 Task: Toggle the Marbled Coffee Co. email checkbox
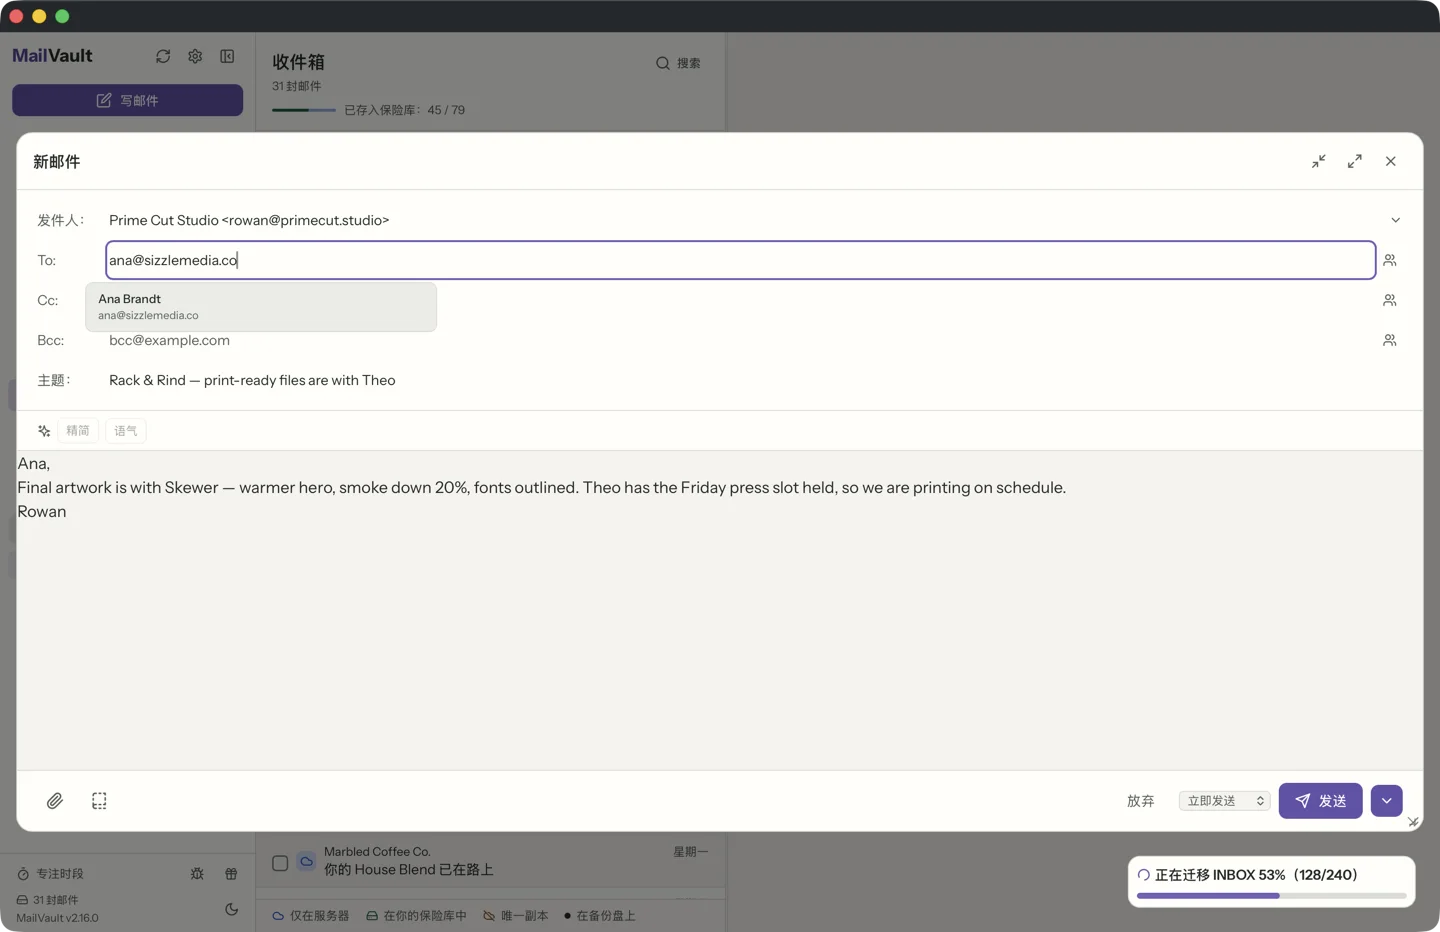pos(280,862)
